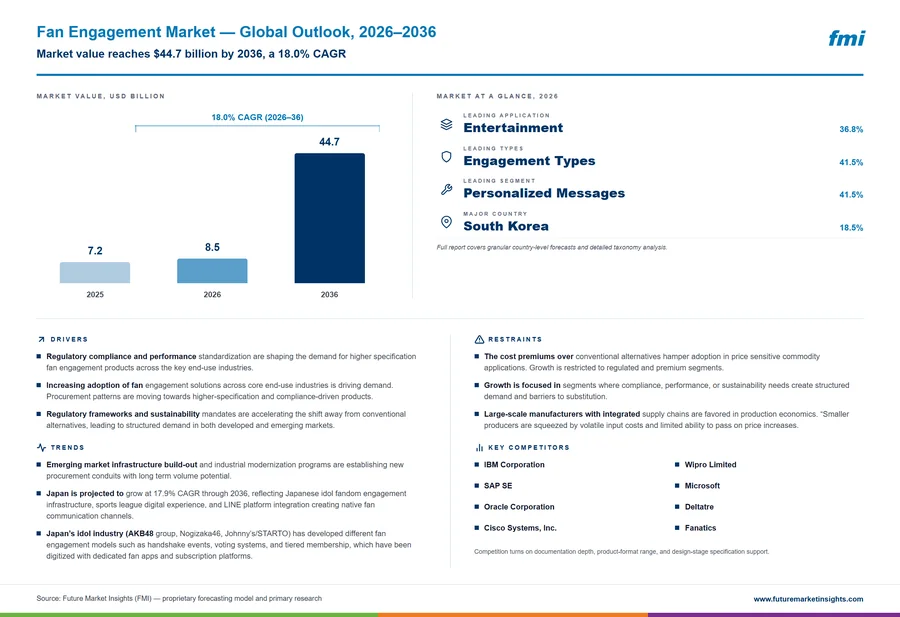Select the shield icon beside Engagement Types
The height and width of the screenshot is (617, 900).
tap(446, 157)
